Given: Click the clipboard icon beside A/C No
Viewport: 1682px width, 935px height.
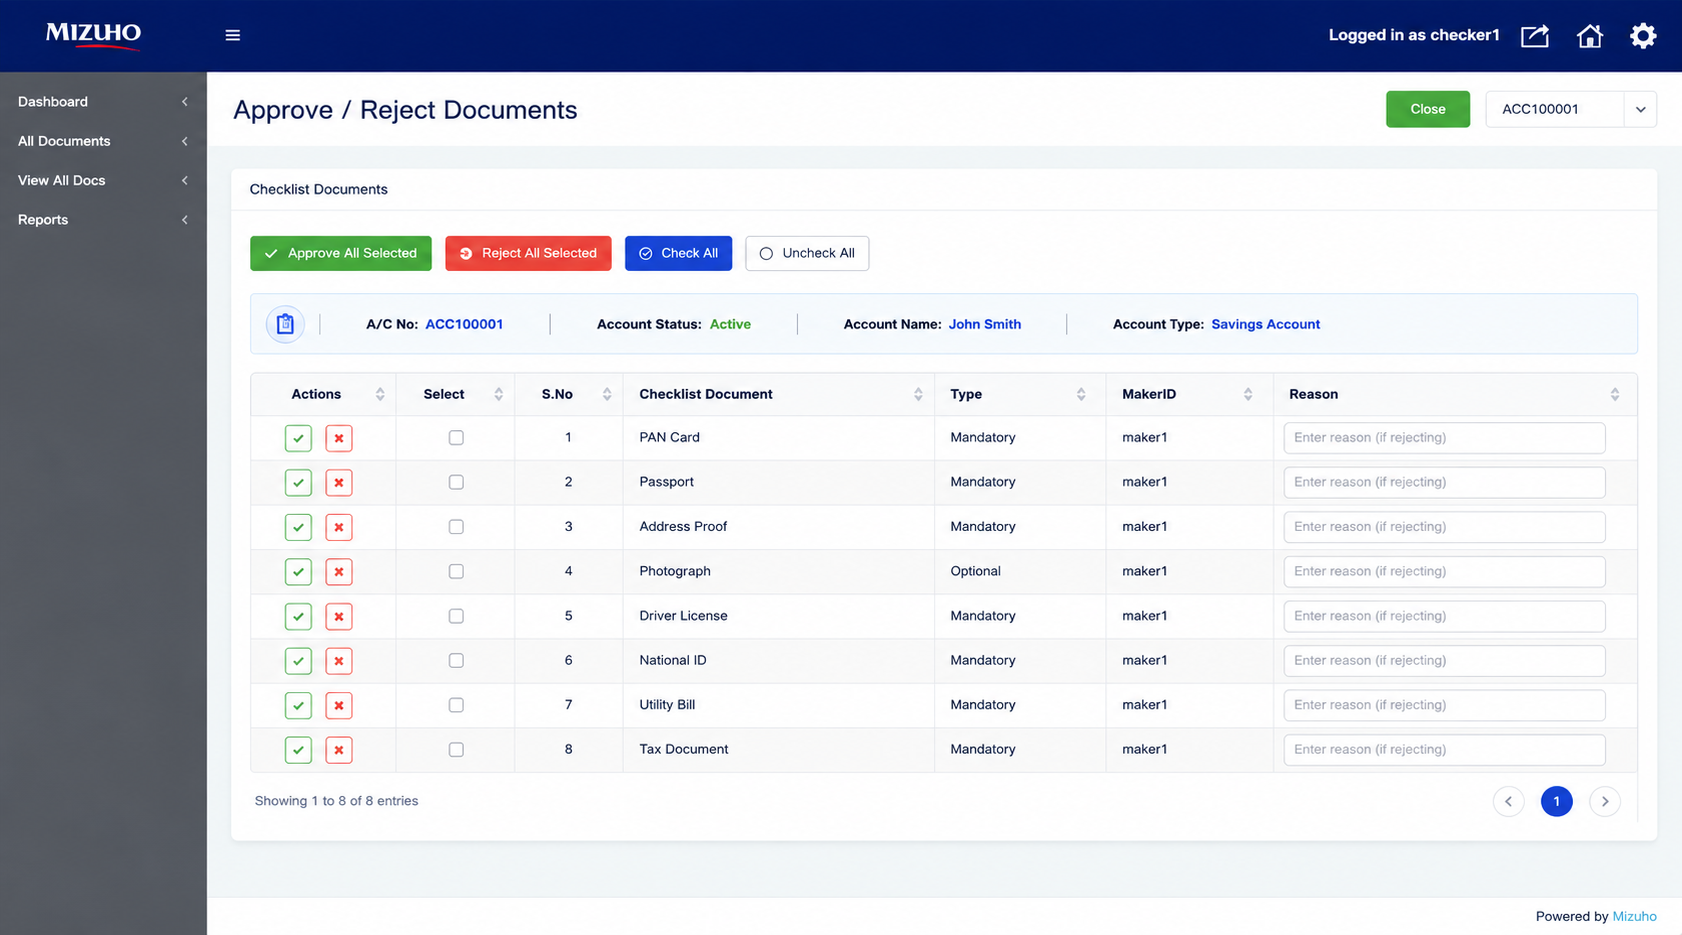Looking at the screenshot, I should click(285, 324).
